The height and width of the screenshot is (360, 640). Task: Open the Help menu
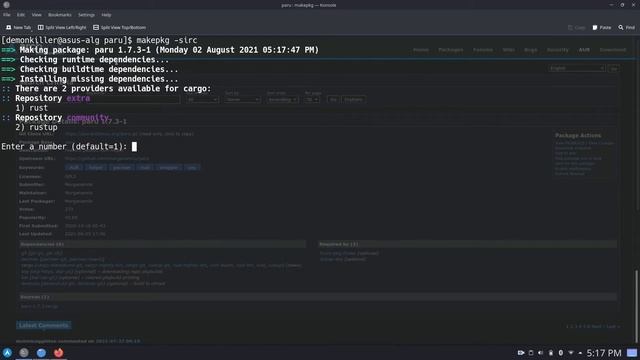(106, 15)
